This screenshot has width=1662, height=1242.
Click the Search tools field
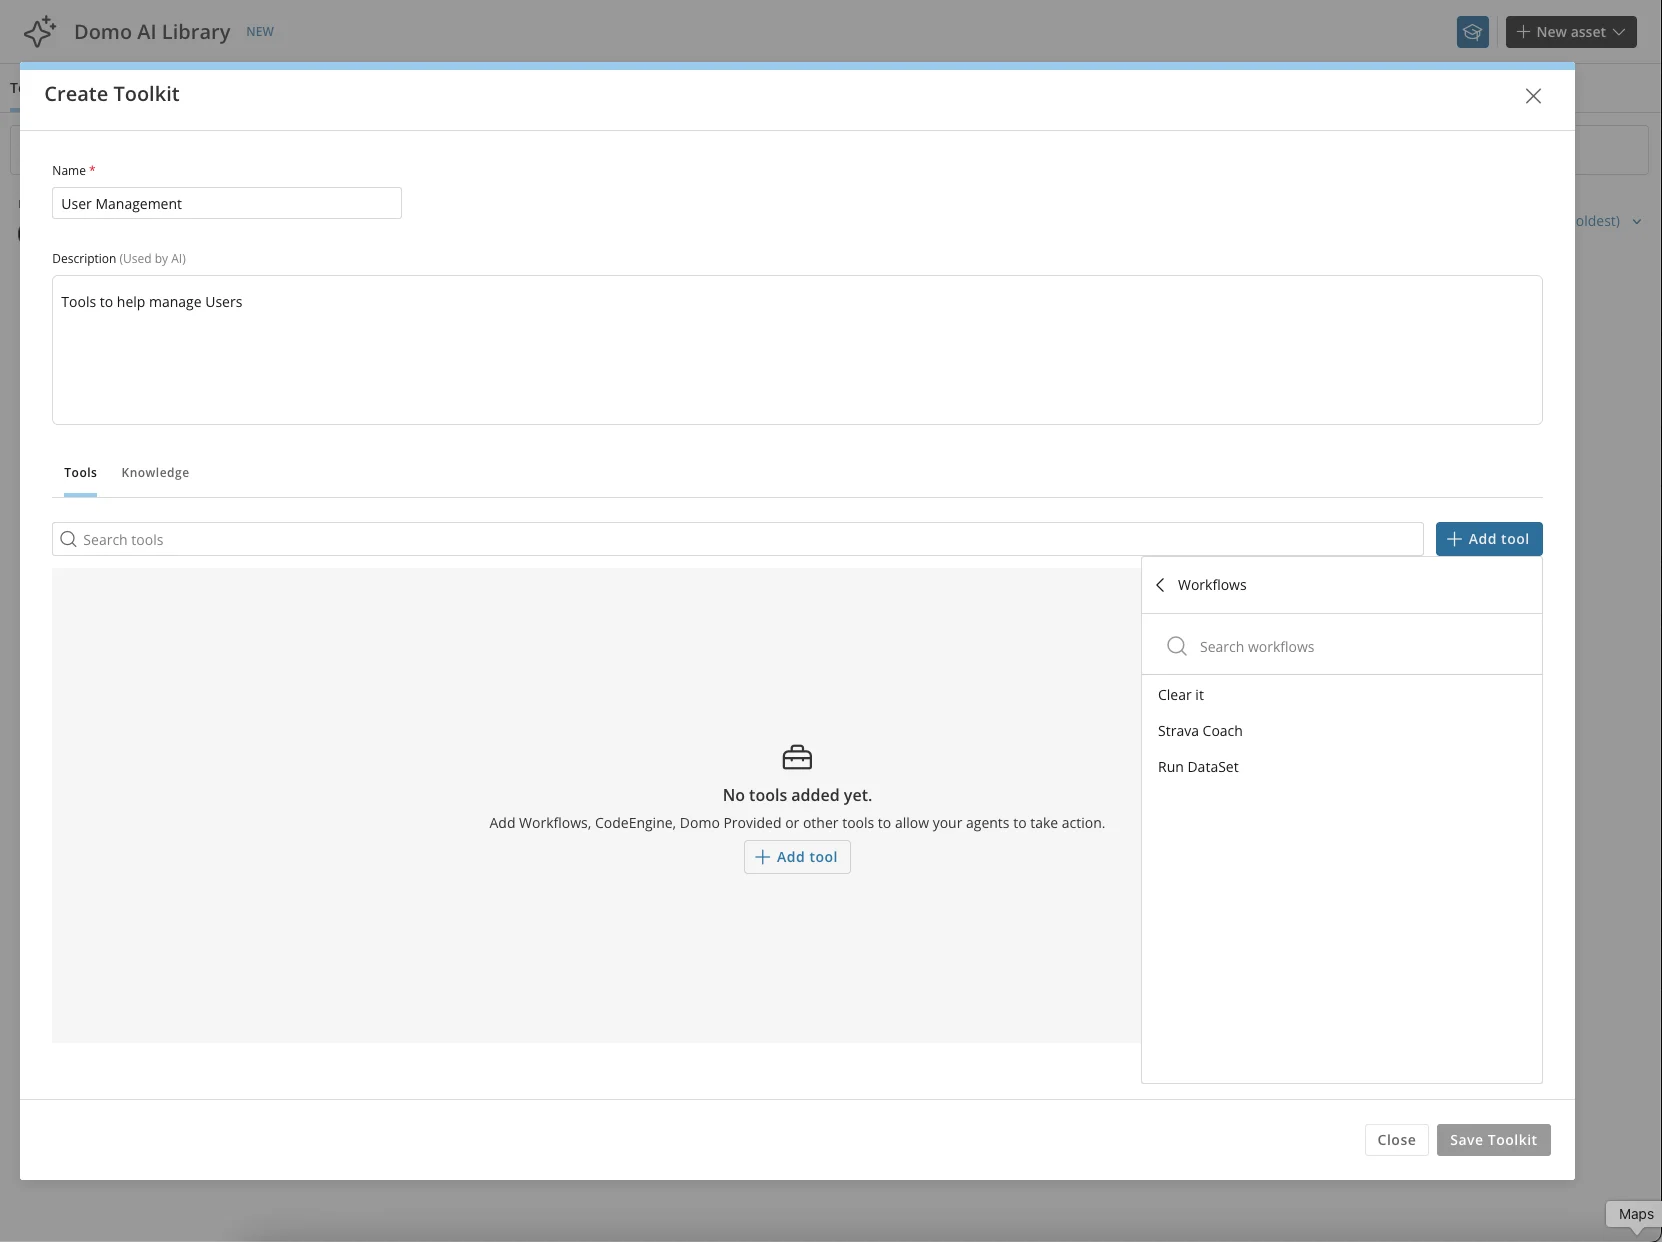pyautogui.click(x=738, y=539)
